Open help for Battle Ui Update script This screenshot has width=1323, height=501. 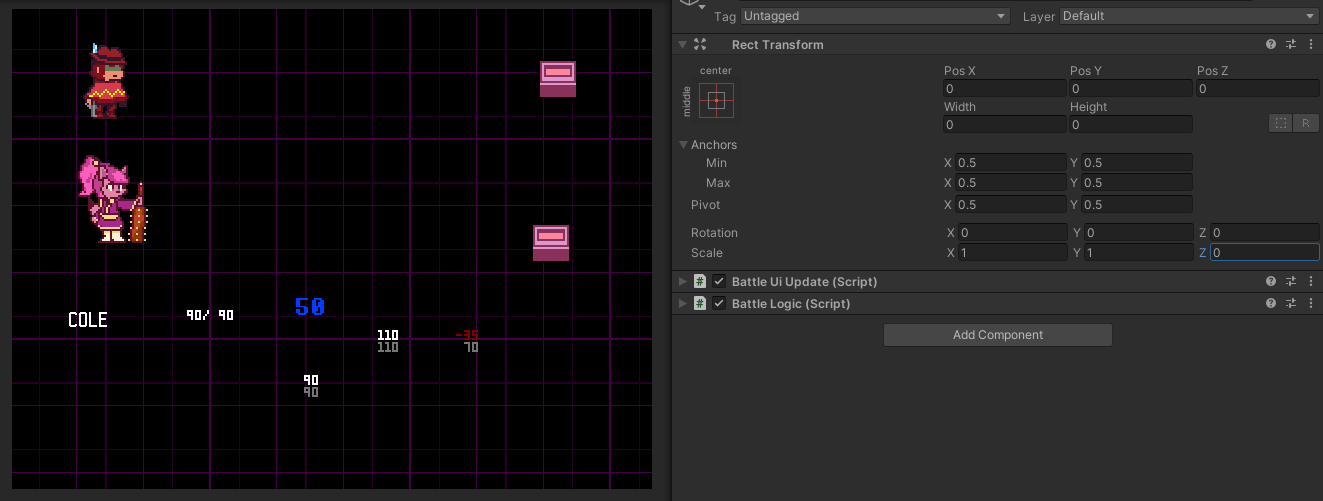1271,282
